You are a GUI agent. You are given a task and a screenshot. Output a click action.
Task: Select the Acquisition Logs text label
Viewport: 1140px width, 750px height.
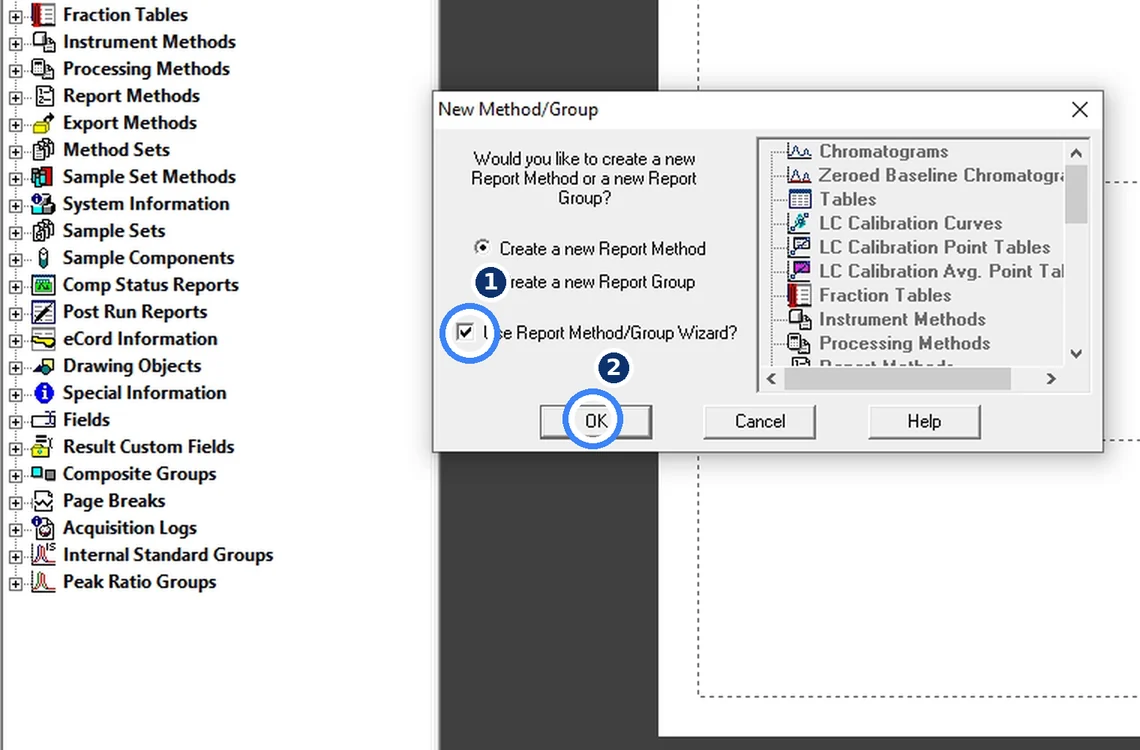[x=130, y=528]
